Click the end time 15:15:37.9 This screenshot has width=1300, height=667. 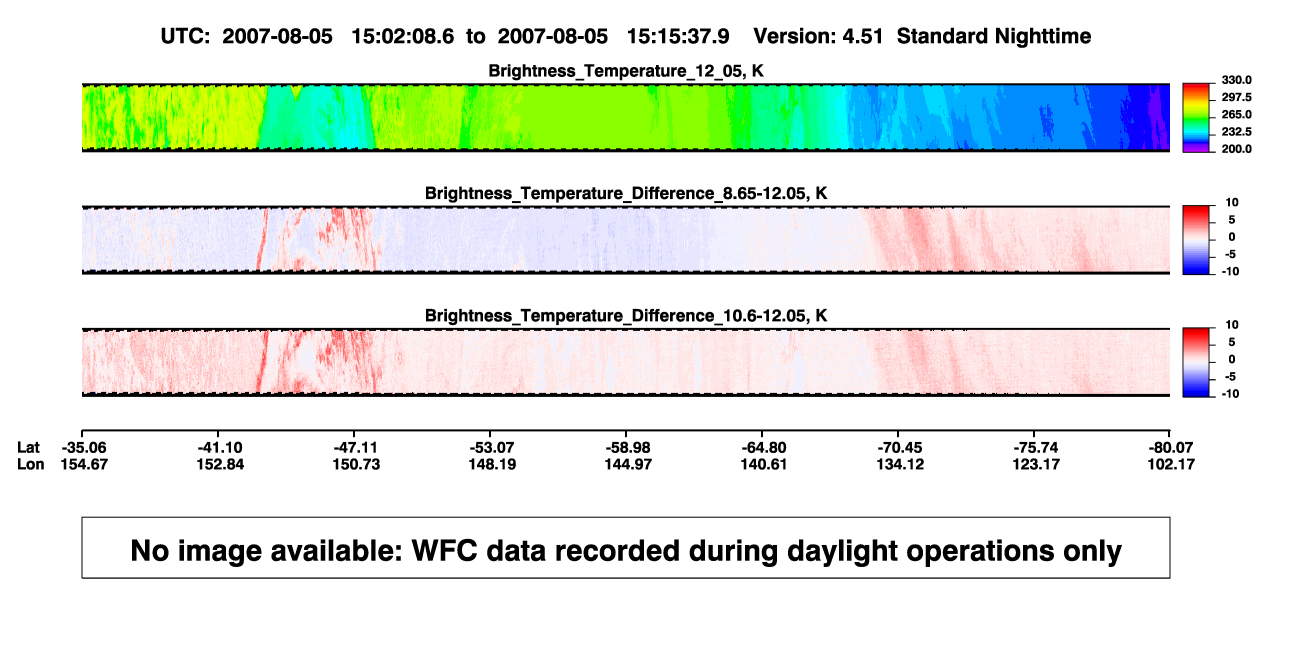(x=678, y=36)
